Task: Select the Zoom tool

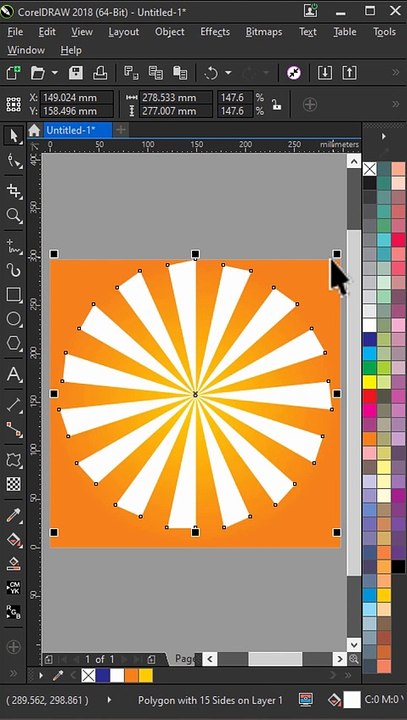Action: coord(13,215)
